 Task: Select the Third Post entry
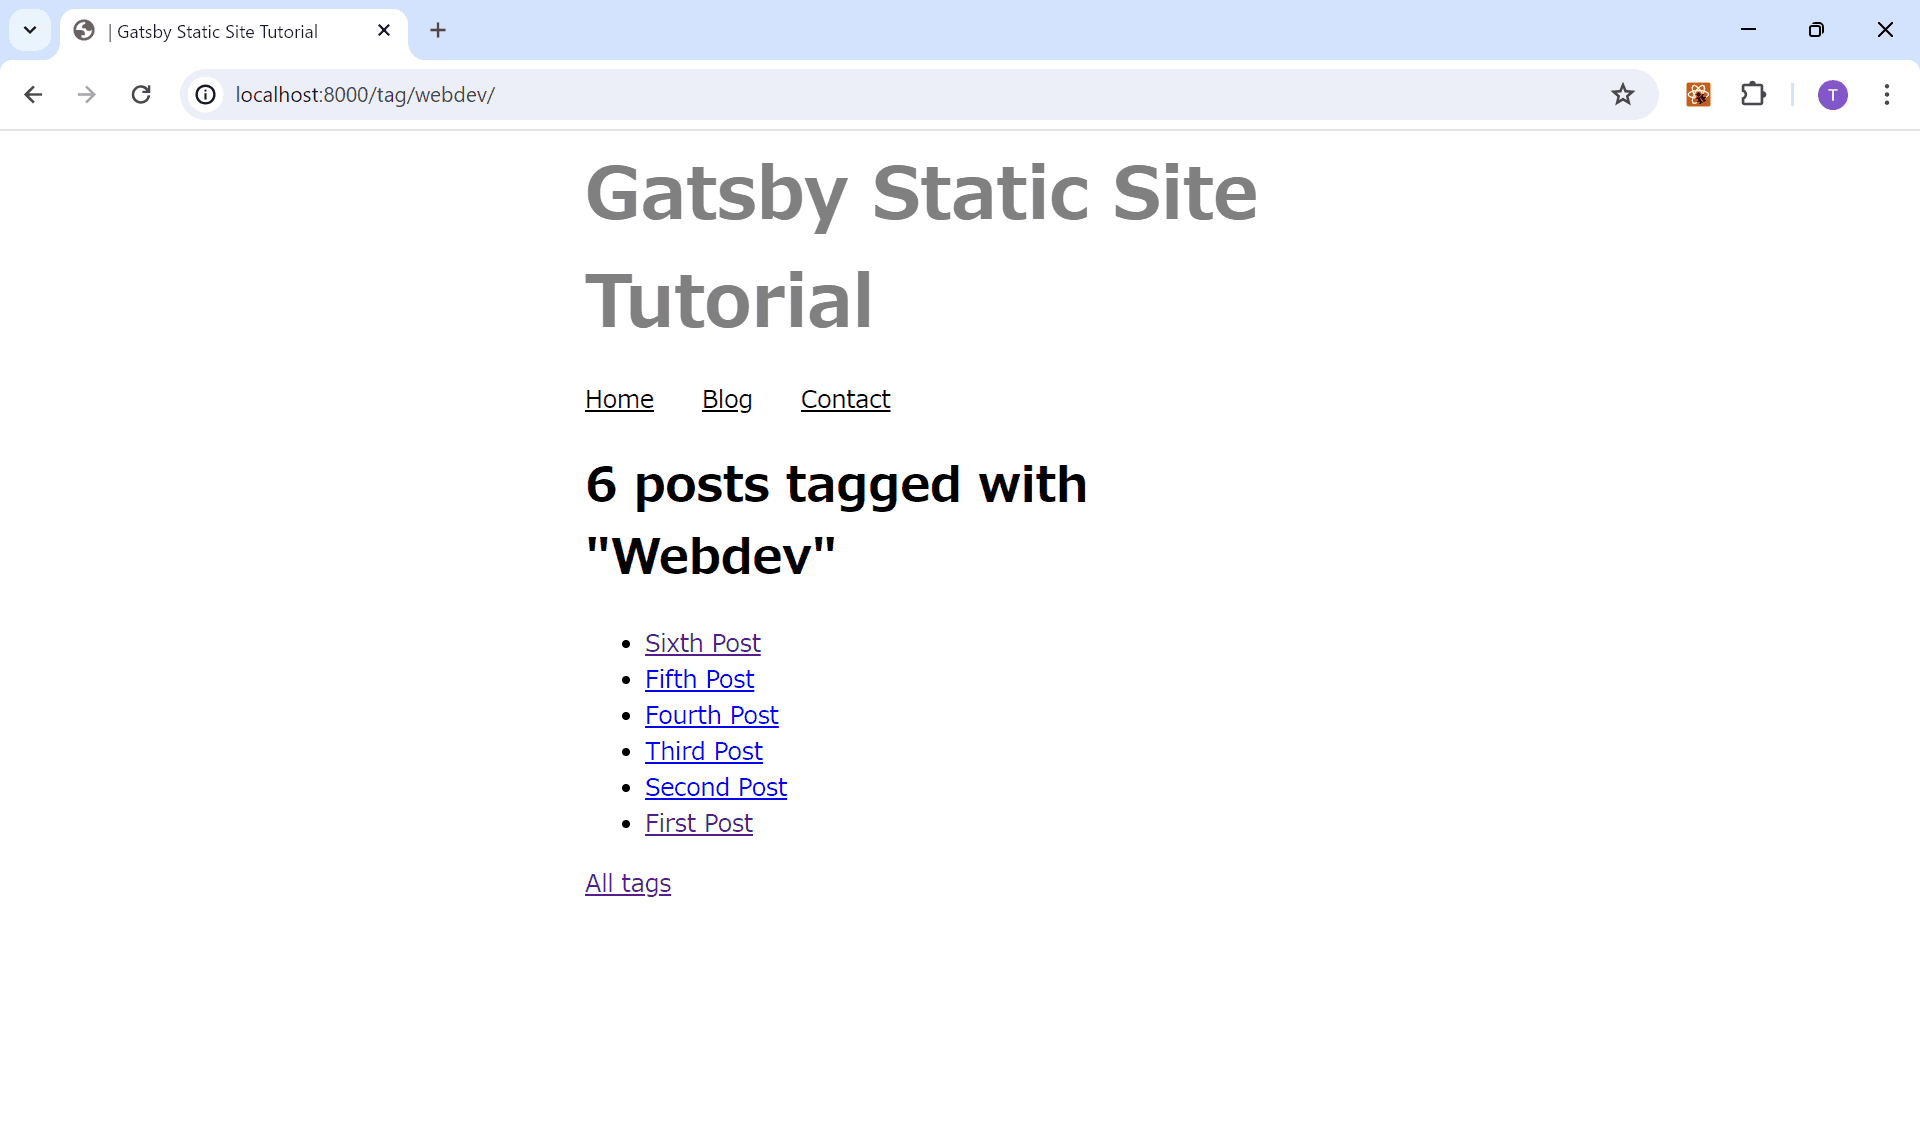[703, 751]
